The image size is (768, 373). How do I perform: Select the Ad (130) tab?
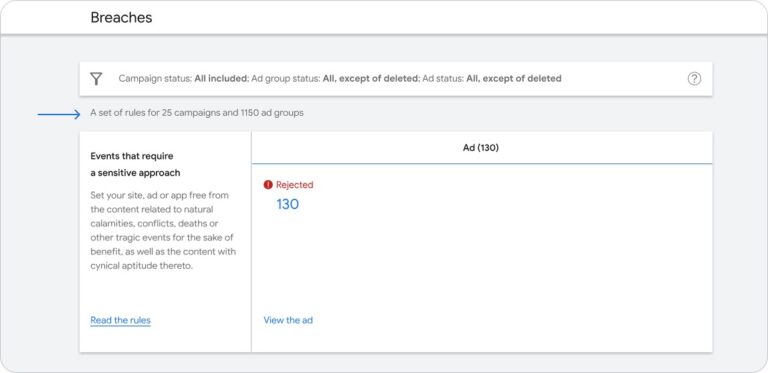(x=481, y=147)
